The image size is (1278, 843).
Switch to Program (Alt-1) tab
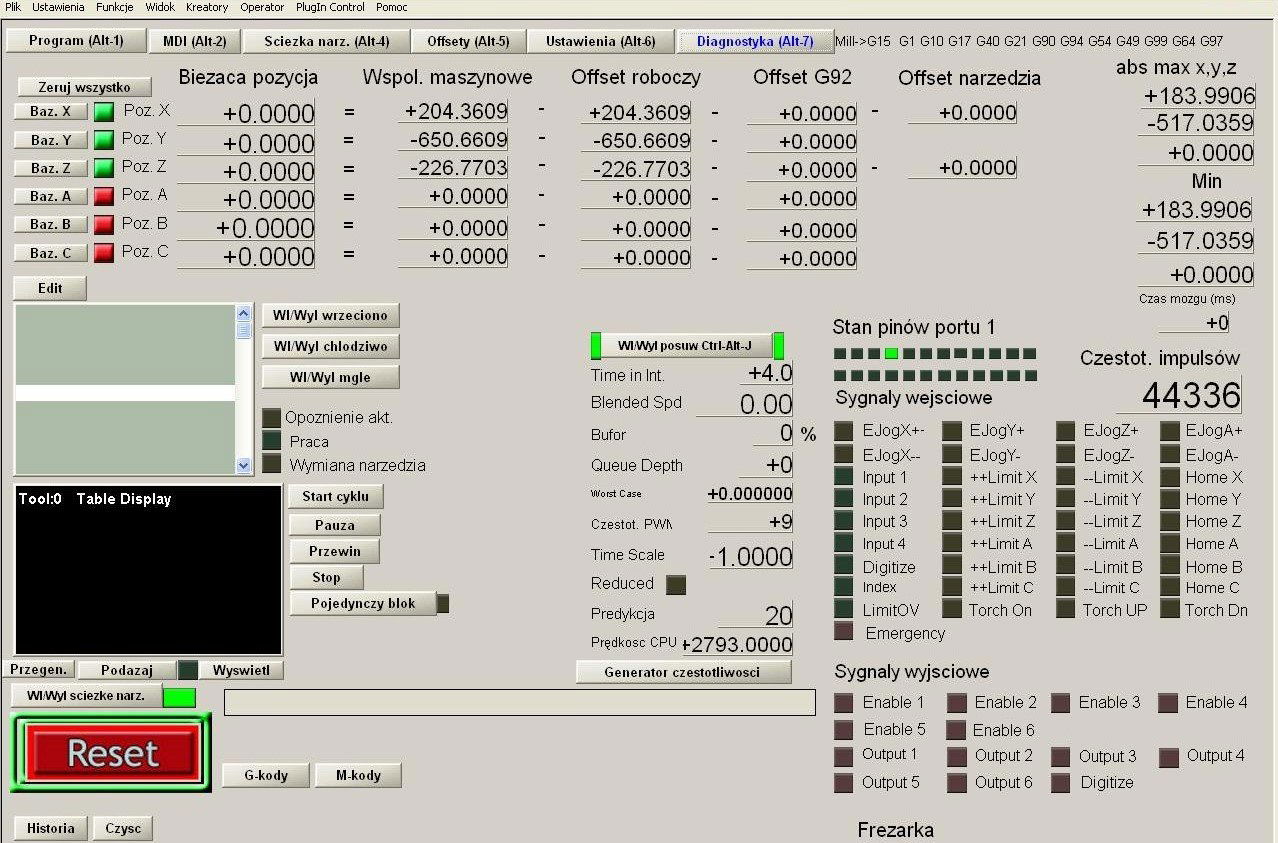point(76,40)
